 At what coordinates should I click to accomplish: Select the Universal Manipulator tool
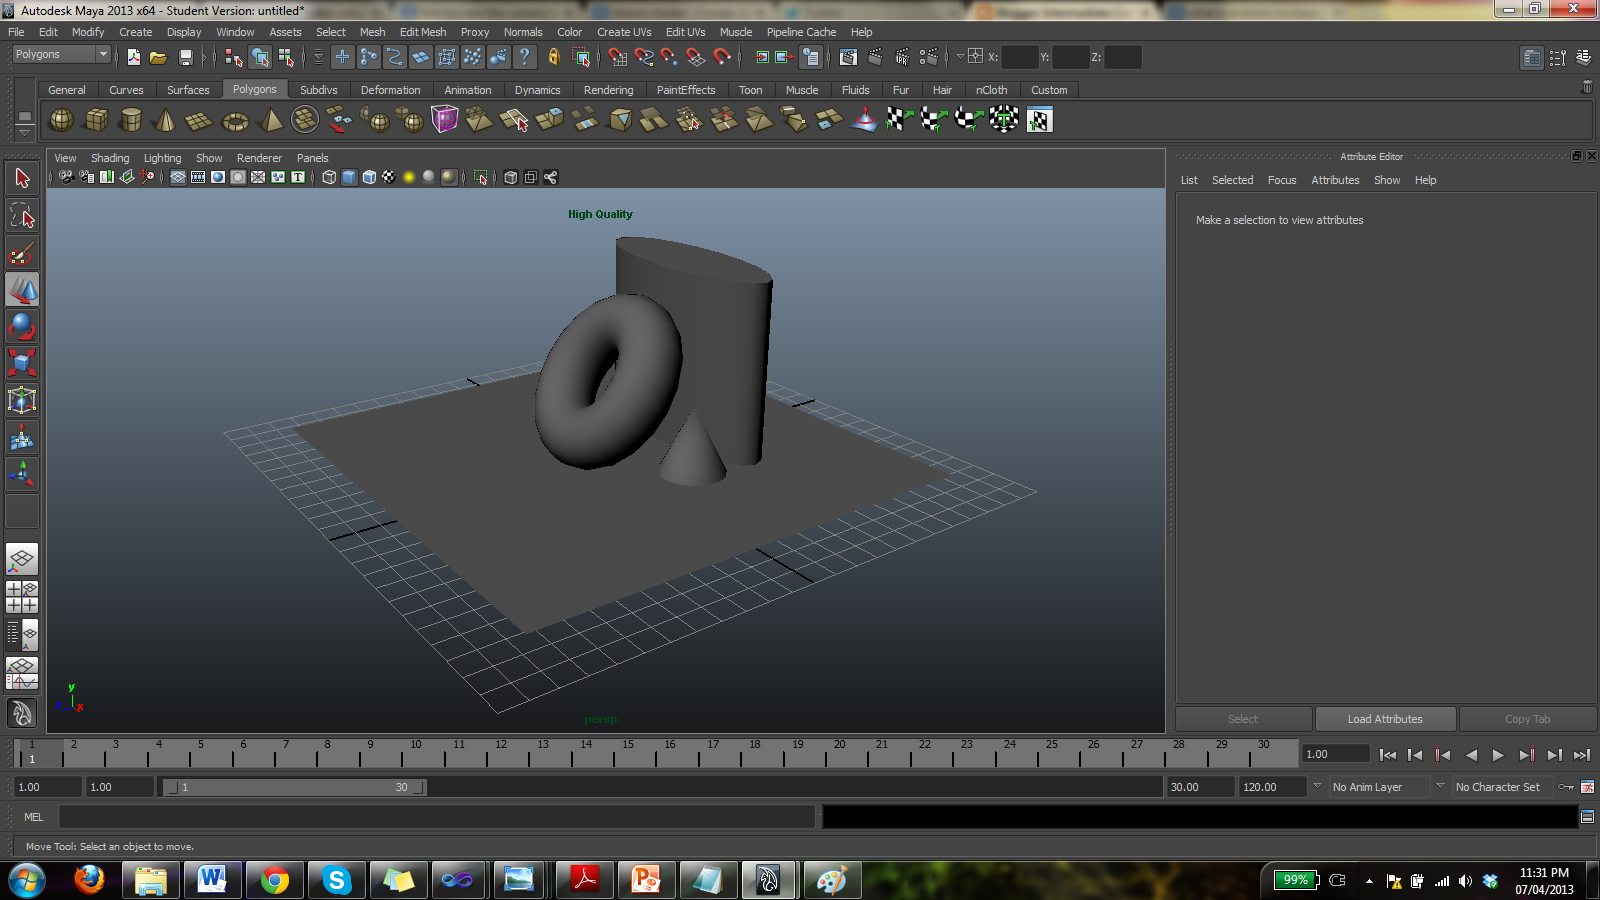22,401
